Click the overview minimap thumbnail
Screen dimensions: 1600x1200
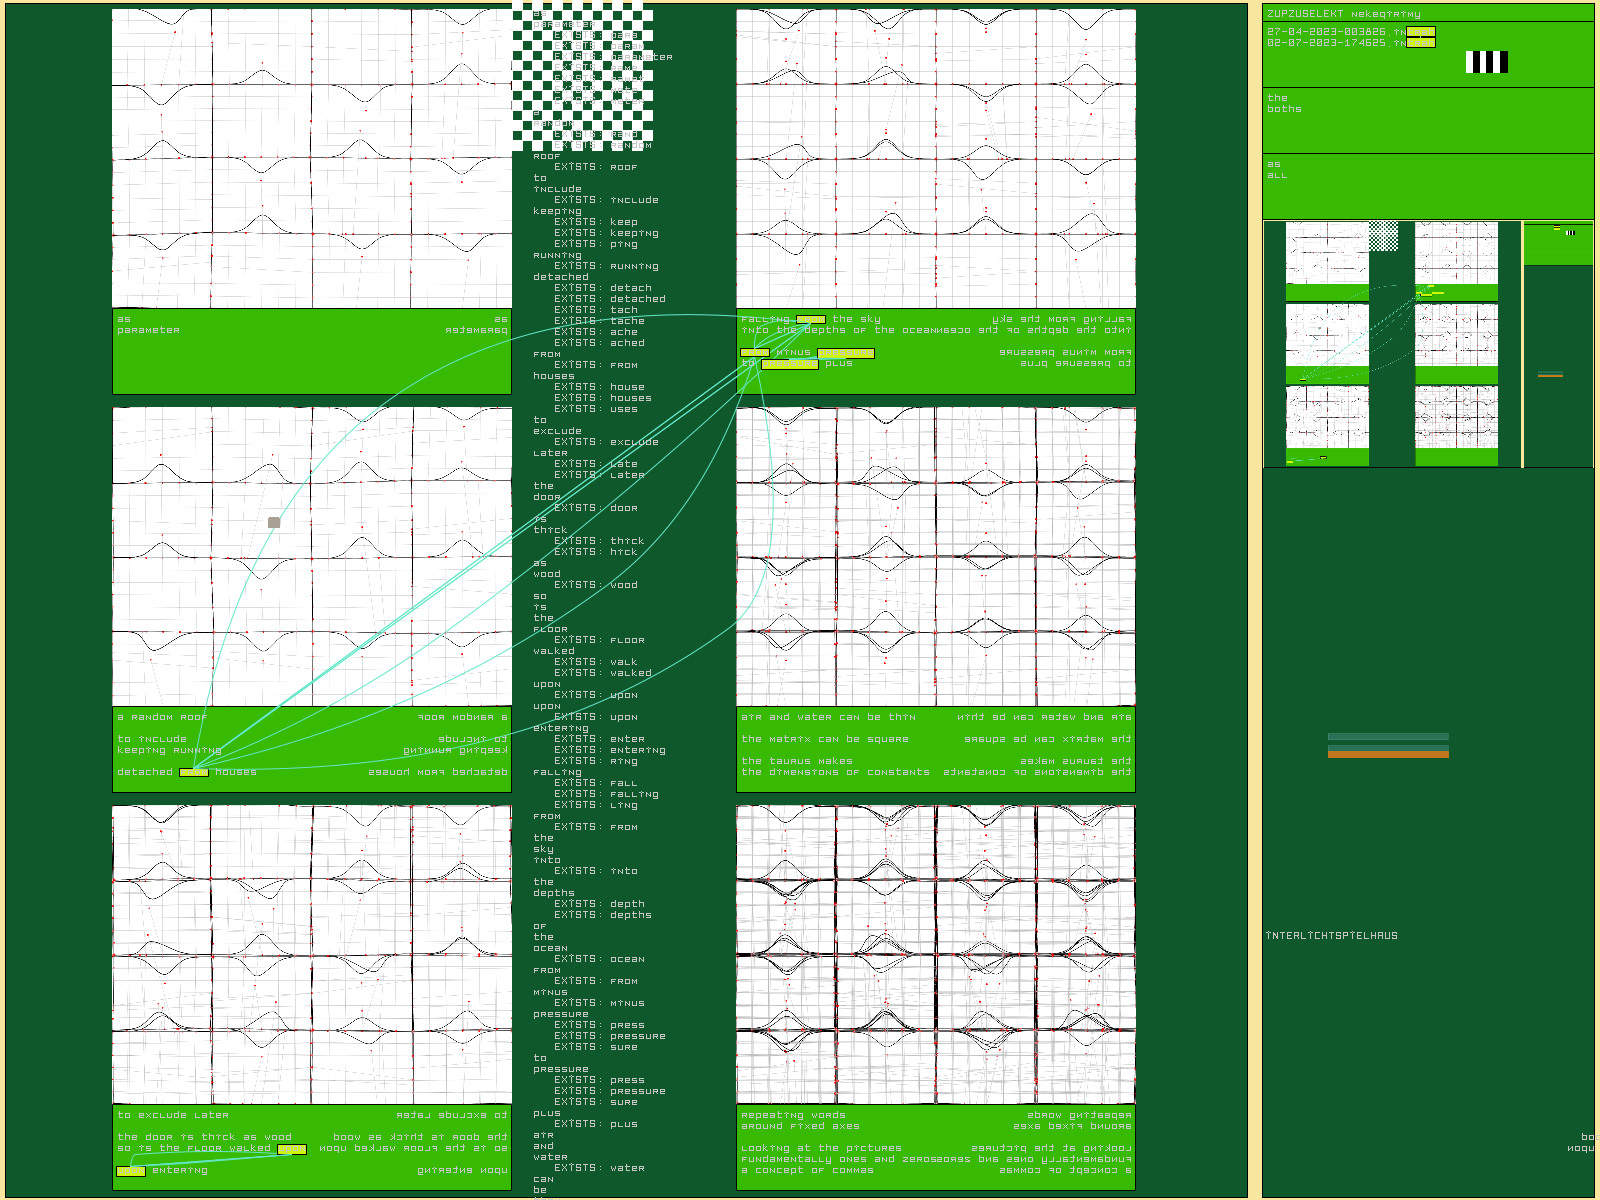[x=1391, y=344]
